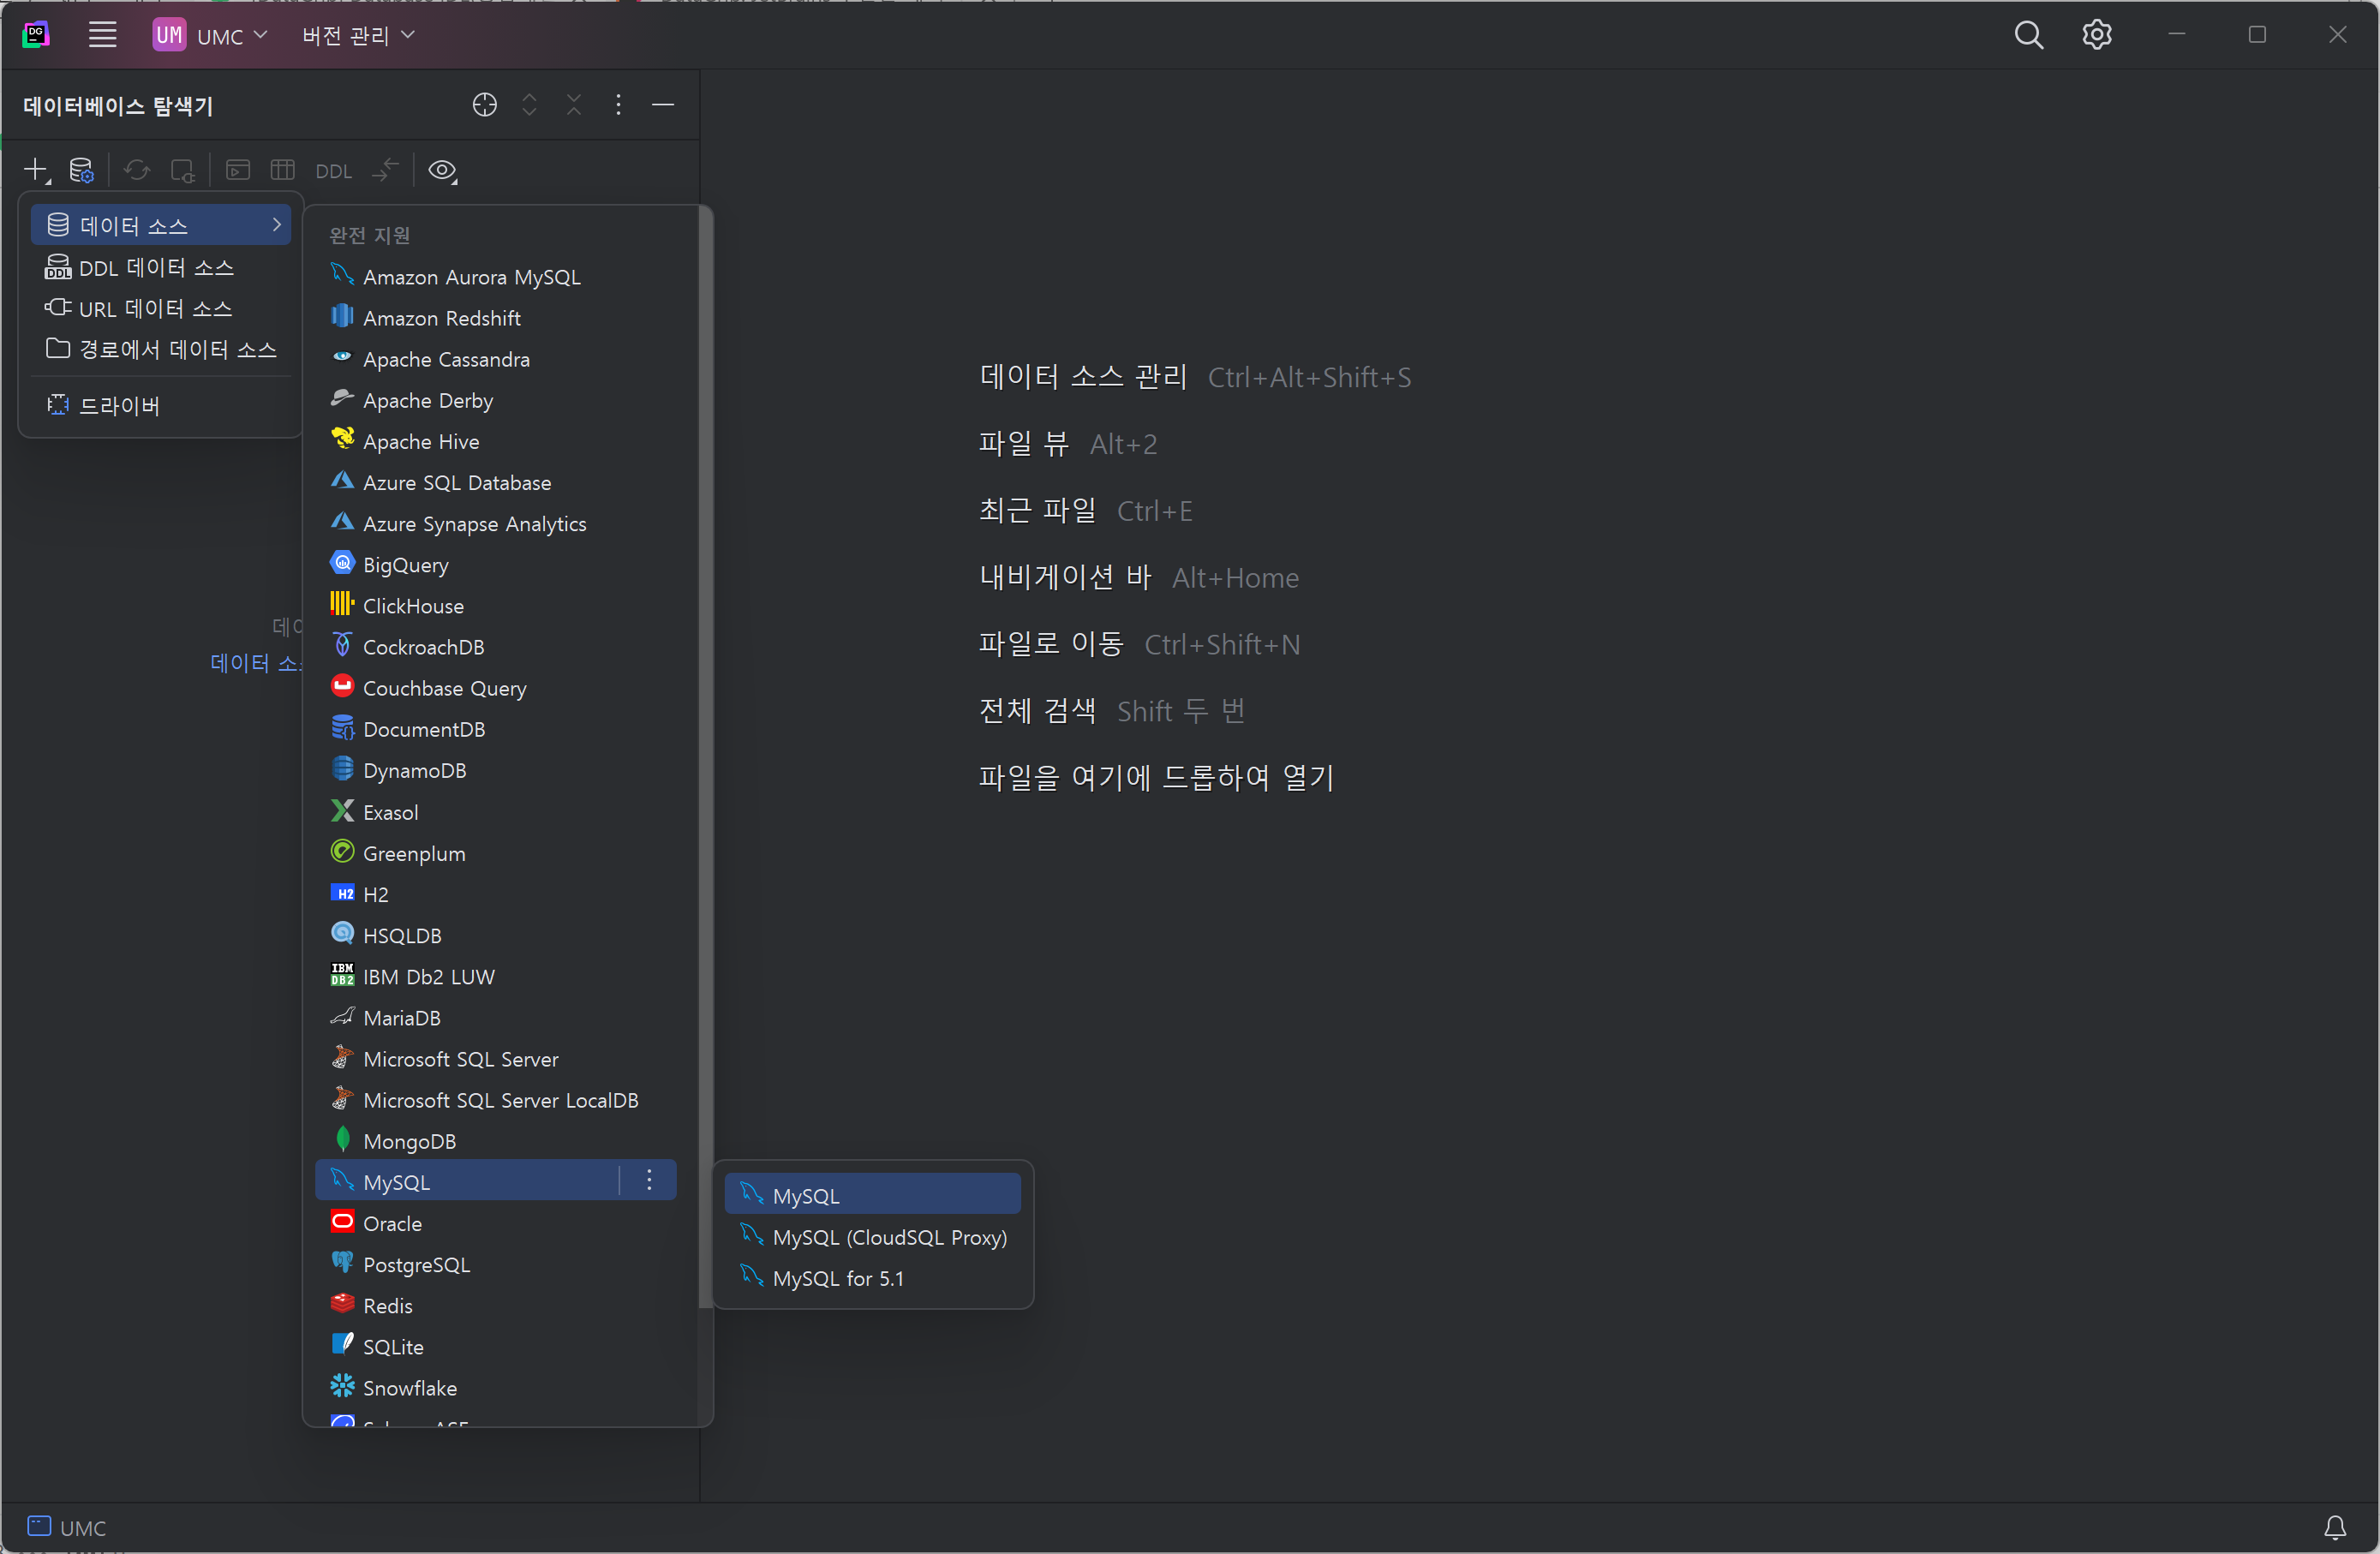Select Redis from the list

tap(496, 1305)
